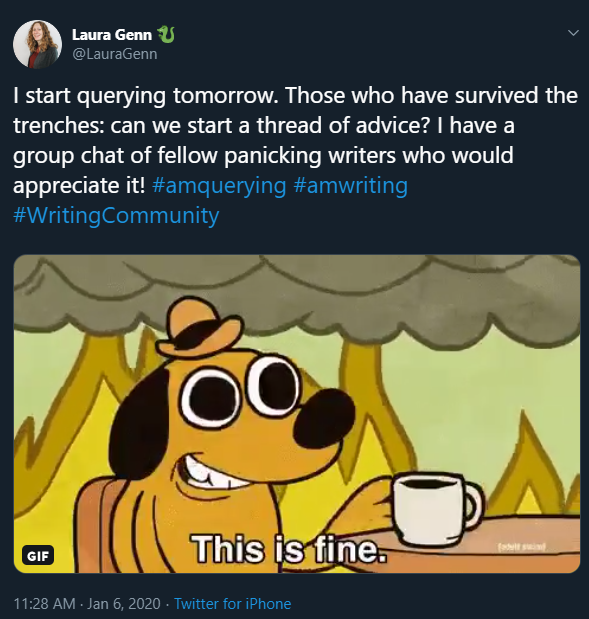
Task: Click the watermark credit on the GIF
Action: pyautogui.click(x=521, y=547)
